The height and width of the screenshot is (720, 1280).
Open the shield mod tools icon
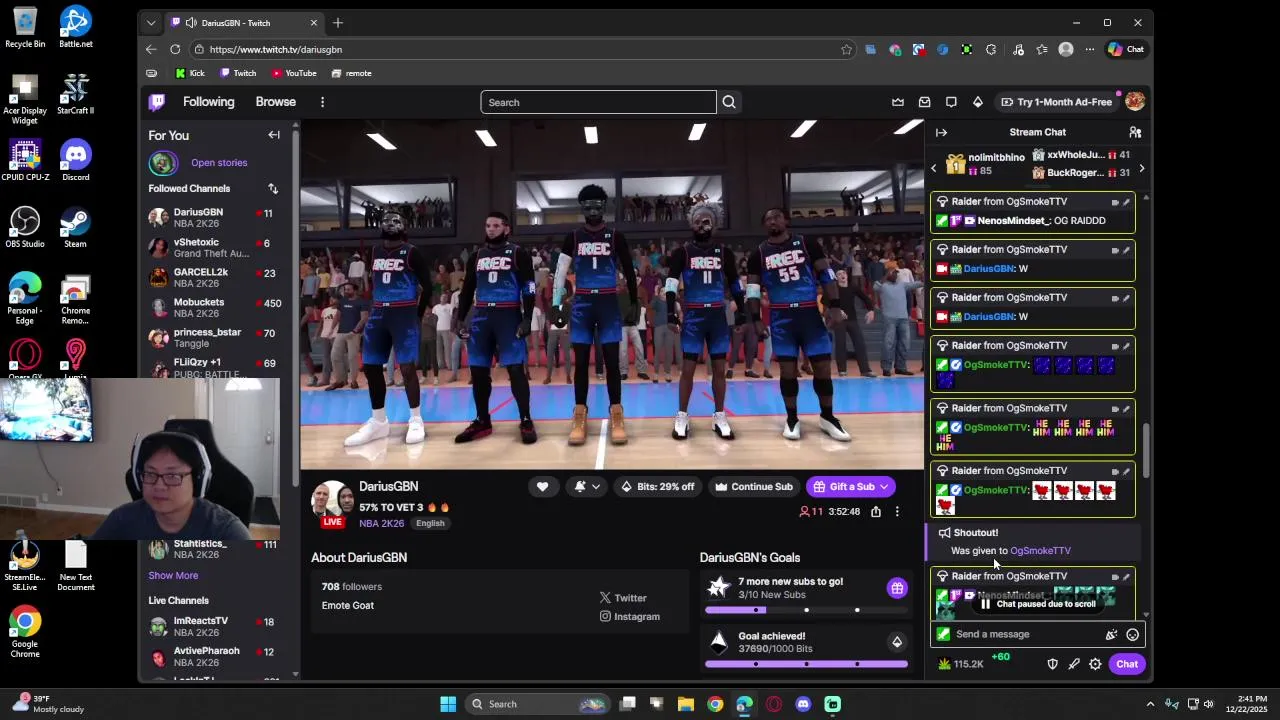(1052, 664)
